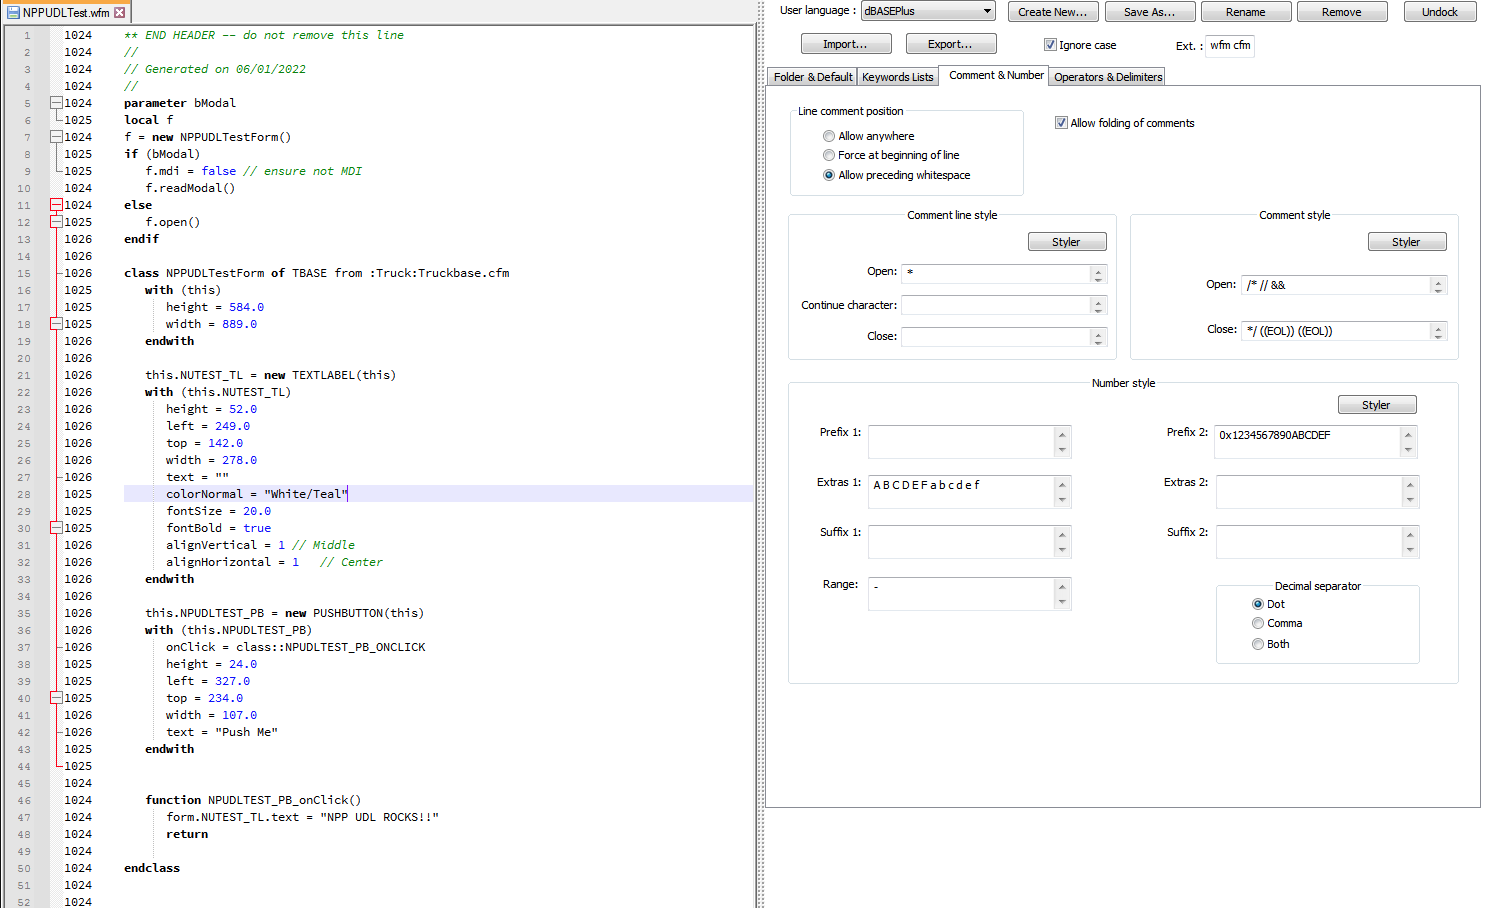Screen dimensions: 1498x908
Task: Click 'f.mdi = false' code line
Action: (253, 171)
